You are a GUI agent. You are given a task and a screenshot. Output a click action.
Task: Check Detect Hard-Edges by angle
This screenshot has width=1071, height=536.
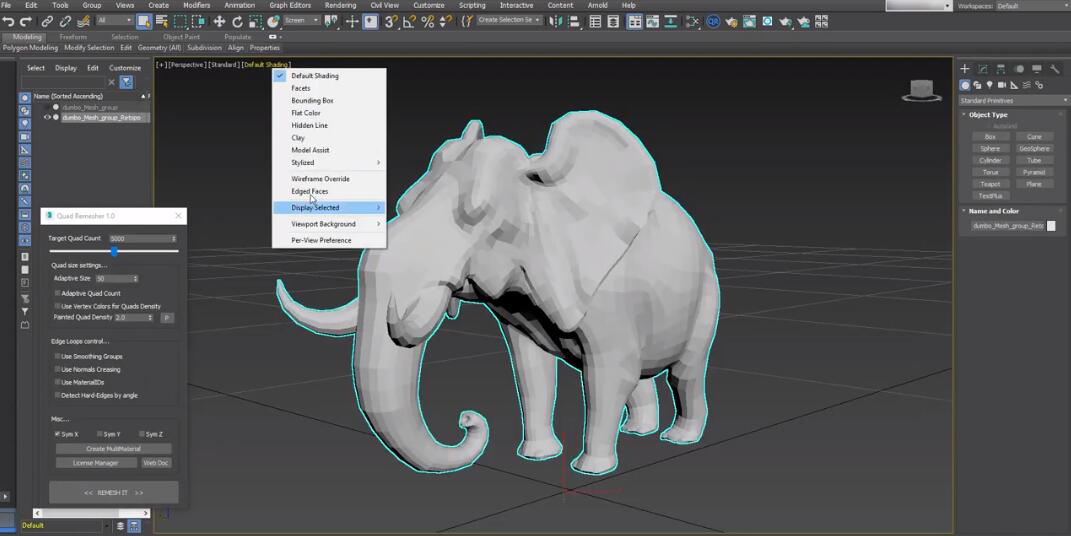(57, 395)
